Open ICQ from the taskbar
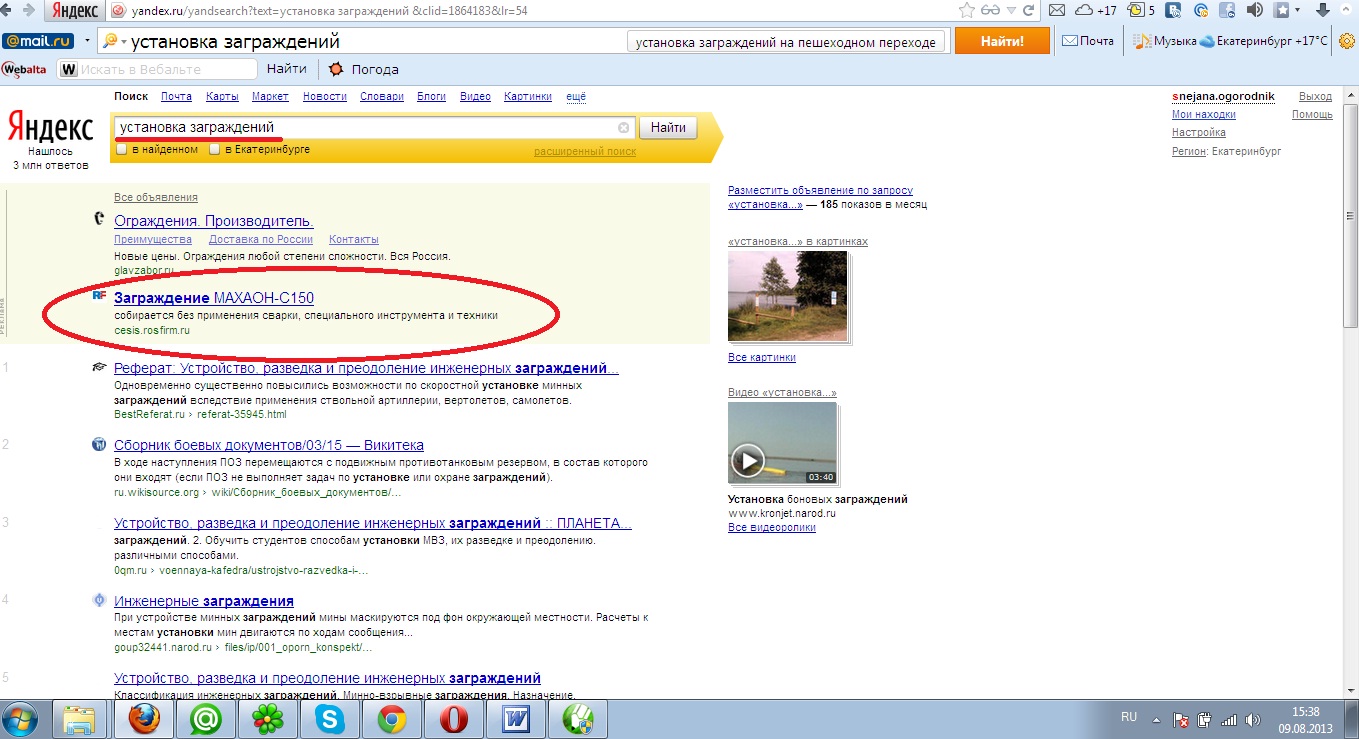1359x739 pixels. 268,719
